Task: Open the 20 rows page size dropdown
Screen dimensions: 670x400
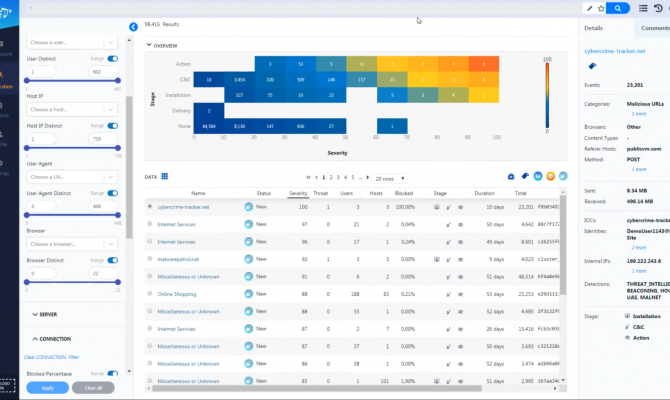Action: [x=389, y=179]
